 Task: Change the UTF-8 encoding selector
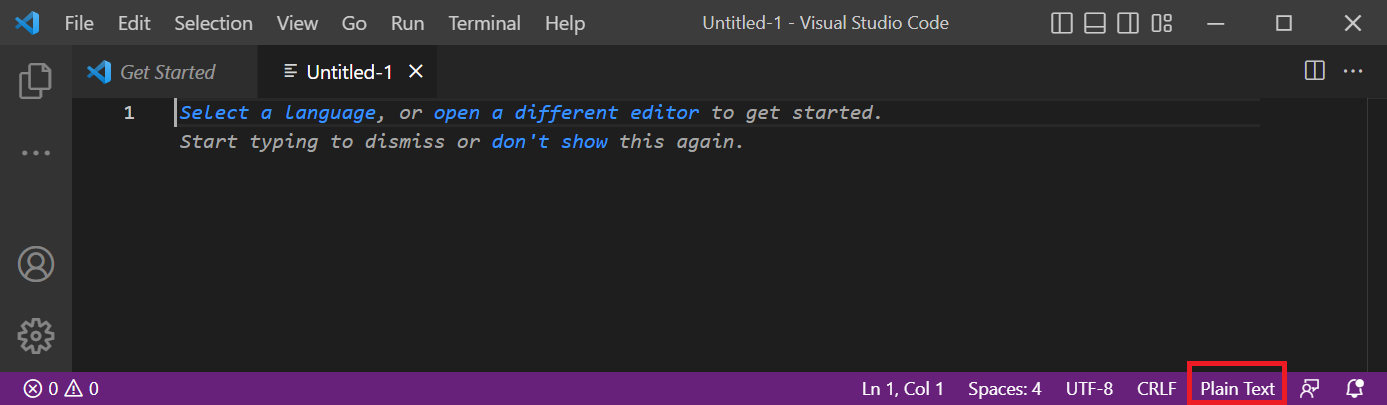click(x=1089, y=389)
